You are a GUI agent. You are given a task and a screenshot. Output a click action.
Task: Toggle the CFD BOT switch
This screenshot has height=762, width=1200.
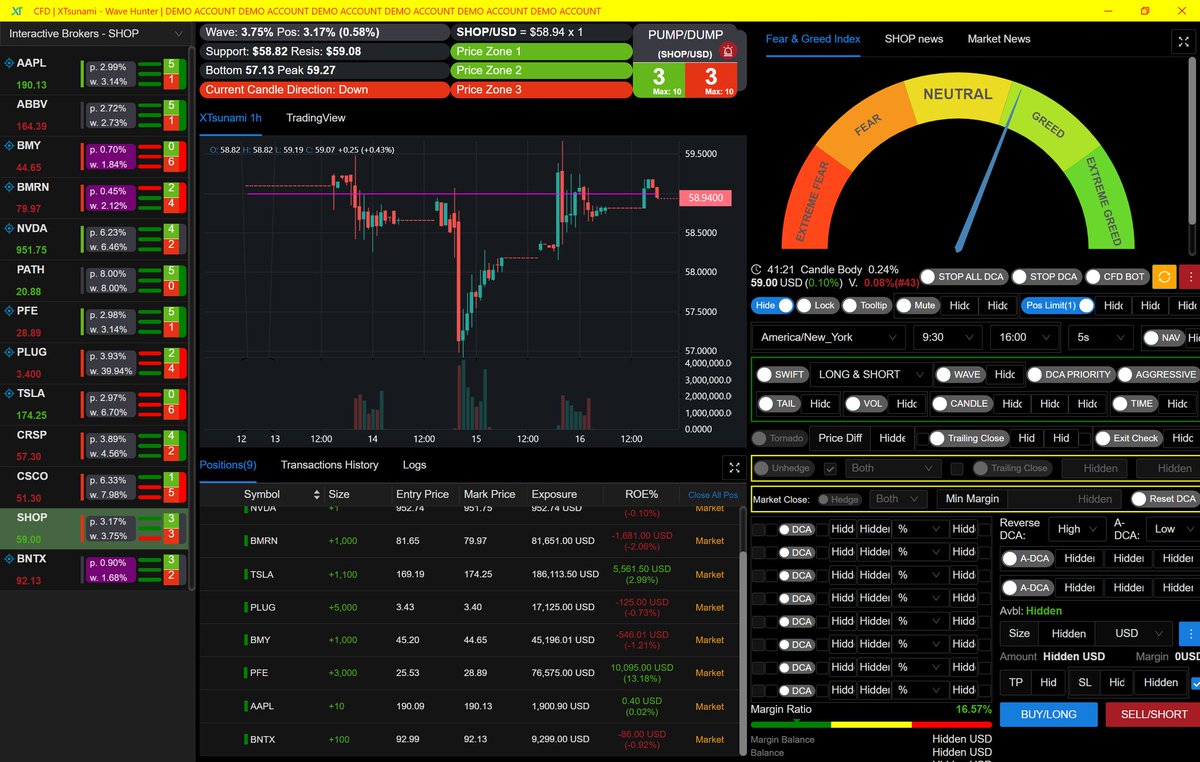(x=1118, y=277)
